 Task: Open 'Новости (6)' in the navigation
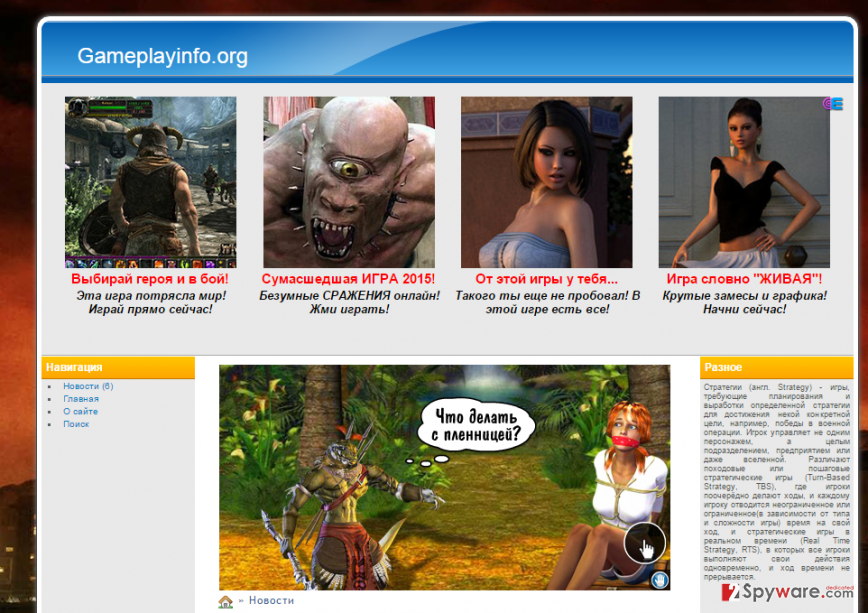point(88,386)
